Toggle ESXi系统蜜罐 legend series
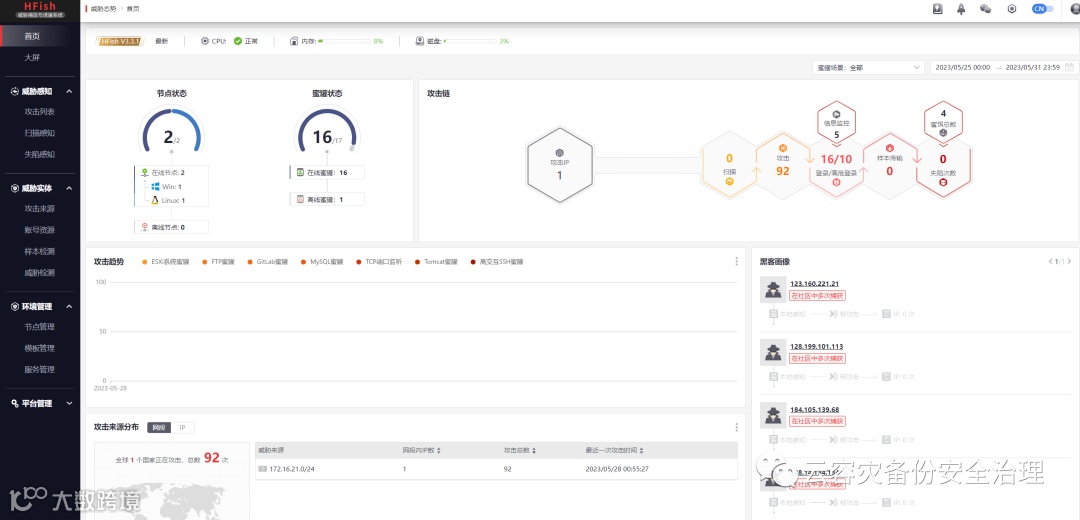Image resolution: width=1080 pixels, height=520 pixels. click(165, 262)
